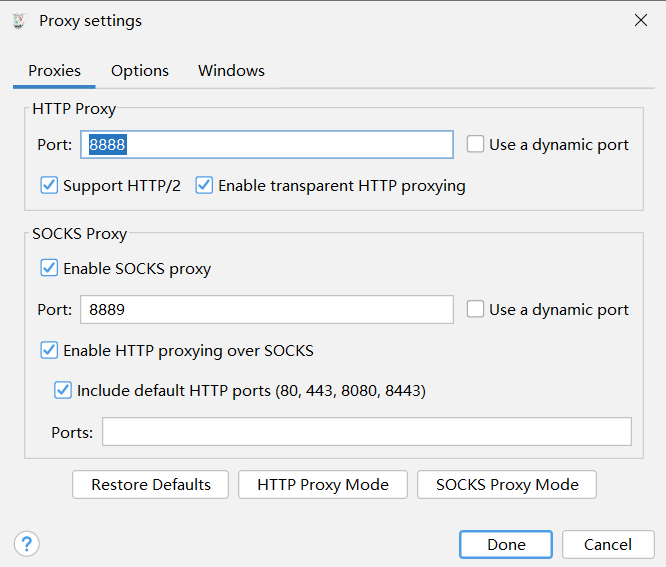Switch to the Proxies tab
The height and width of the screenshot is (567, 666).
pyautogui.click(x=54, y=71)
